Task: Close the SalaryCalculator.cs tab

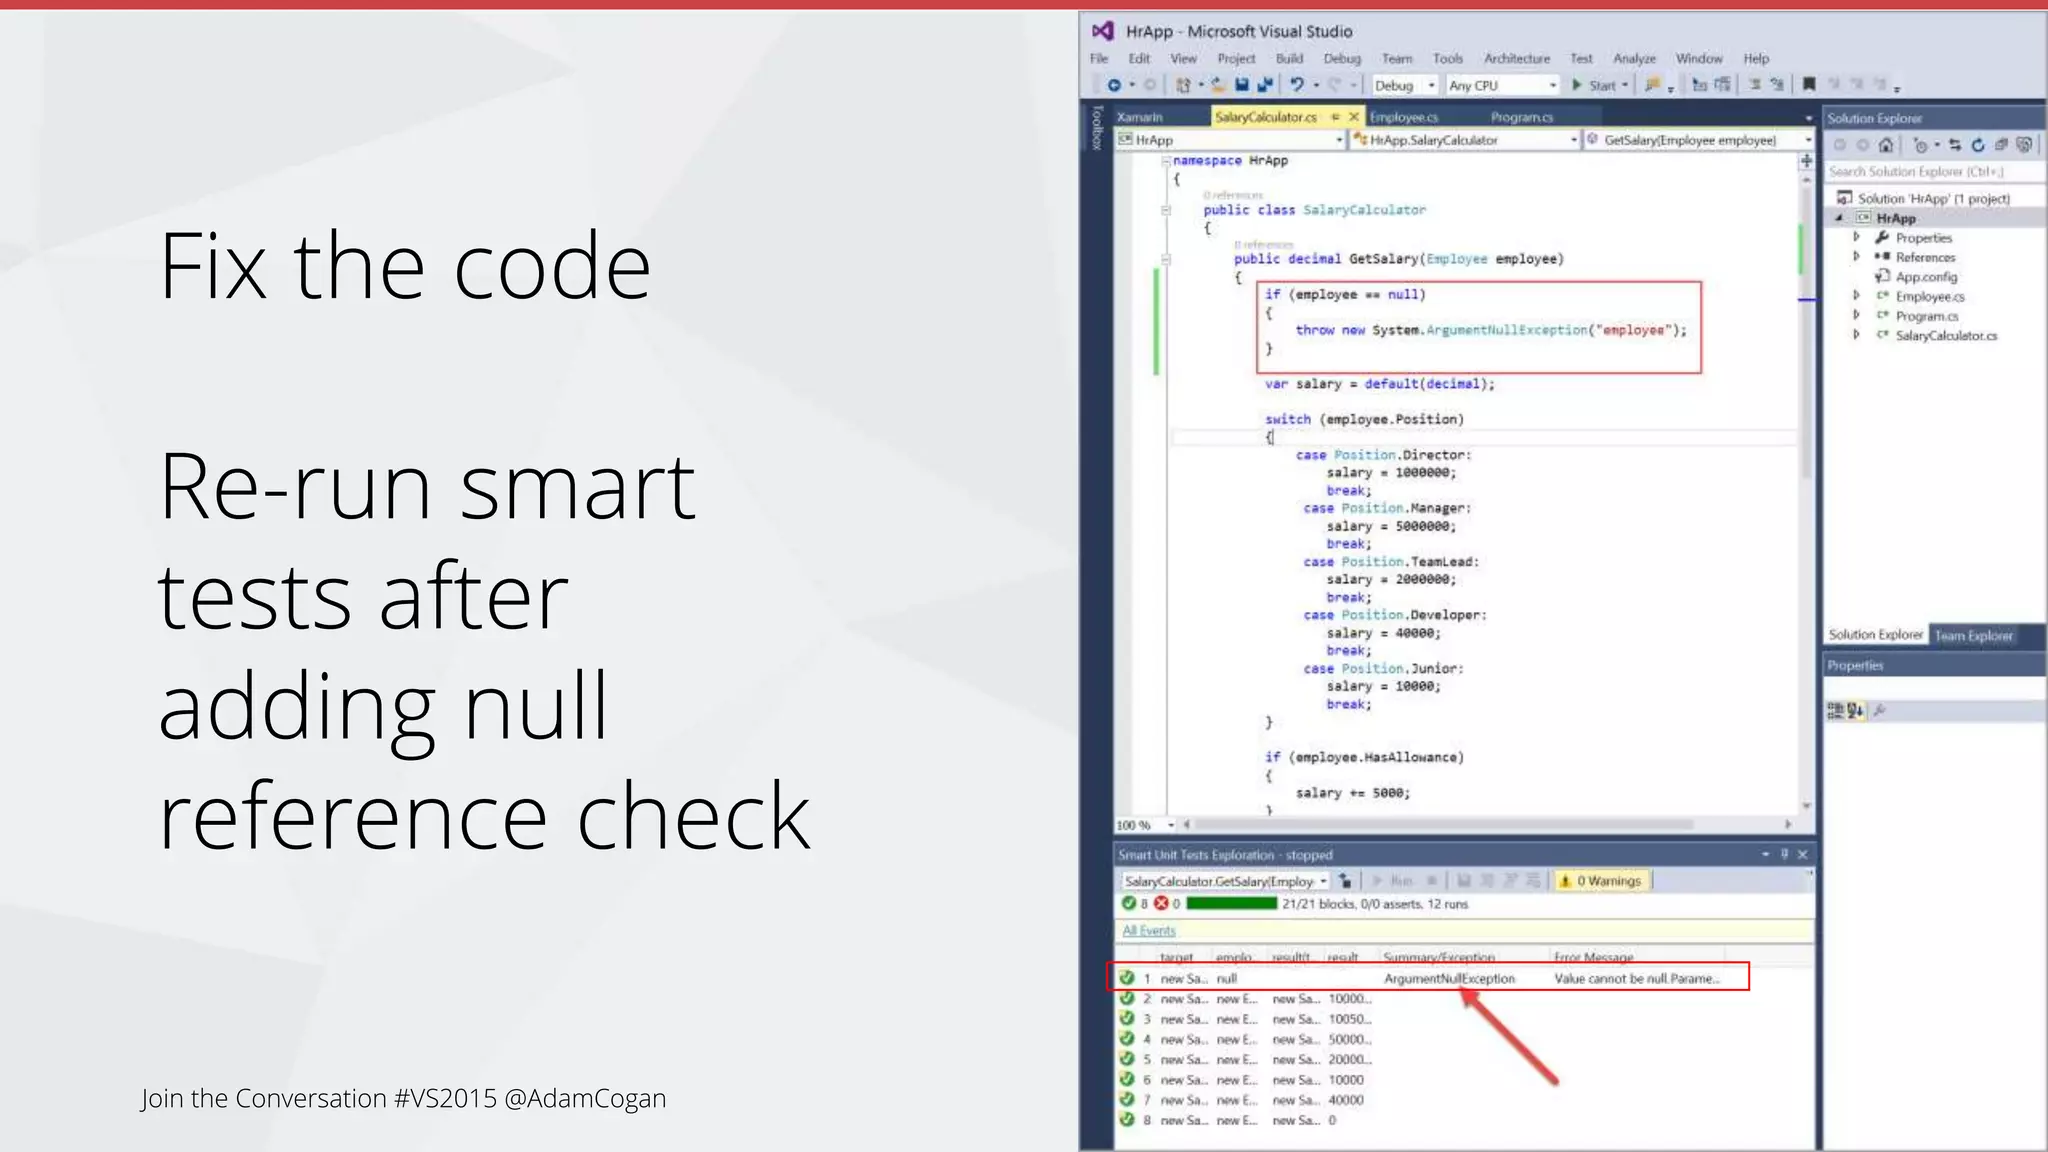Action: (x=1354, y=117)
